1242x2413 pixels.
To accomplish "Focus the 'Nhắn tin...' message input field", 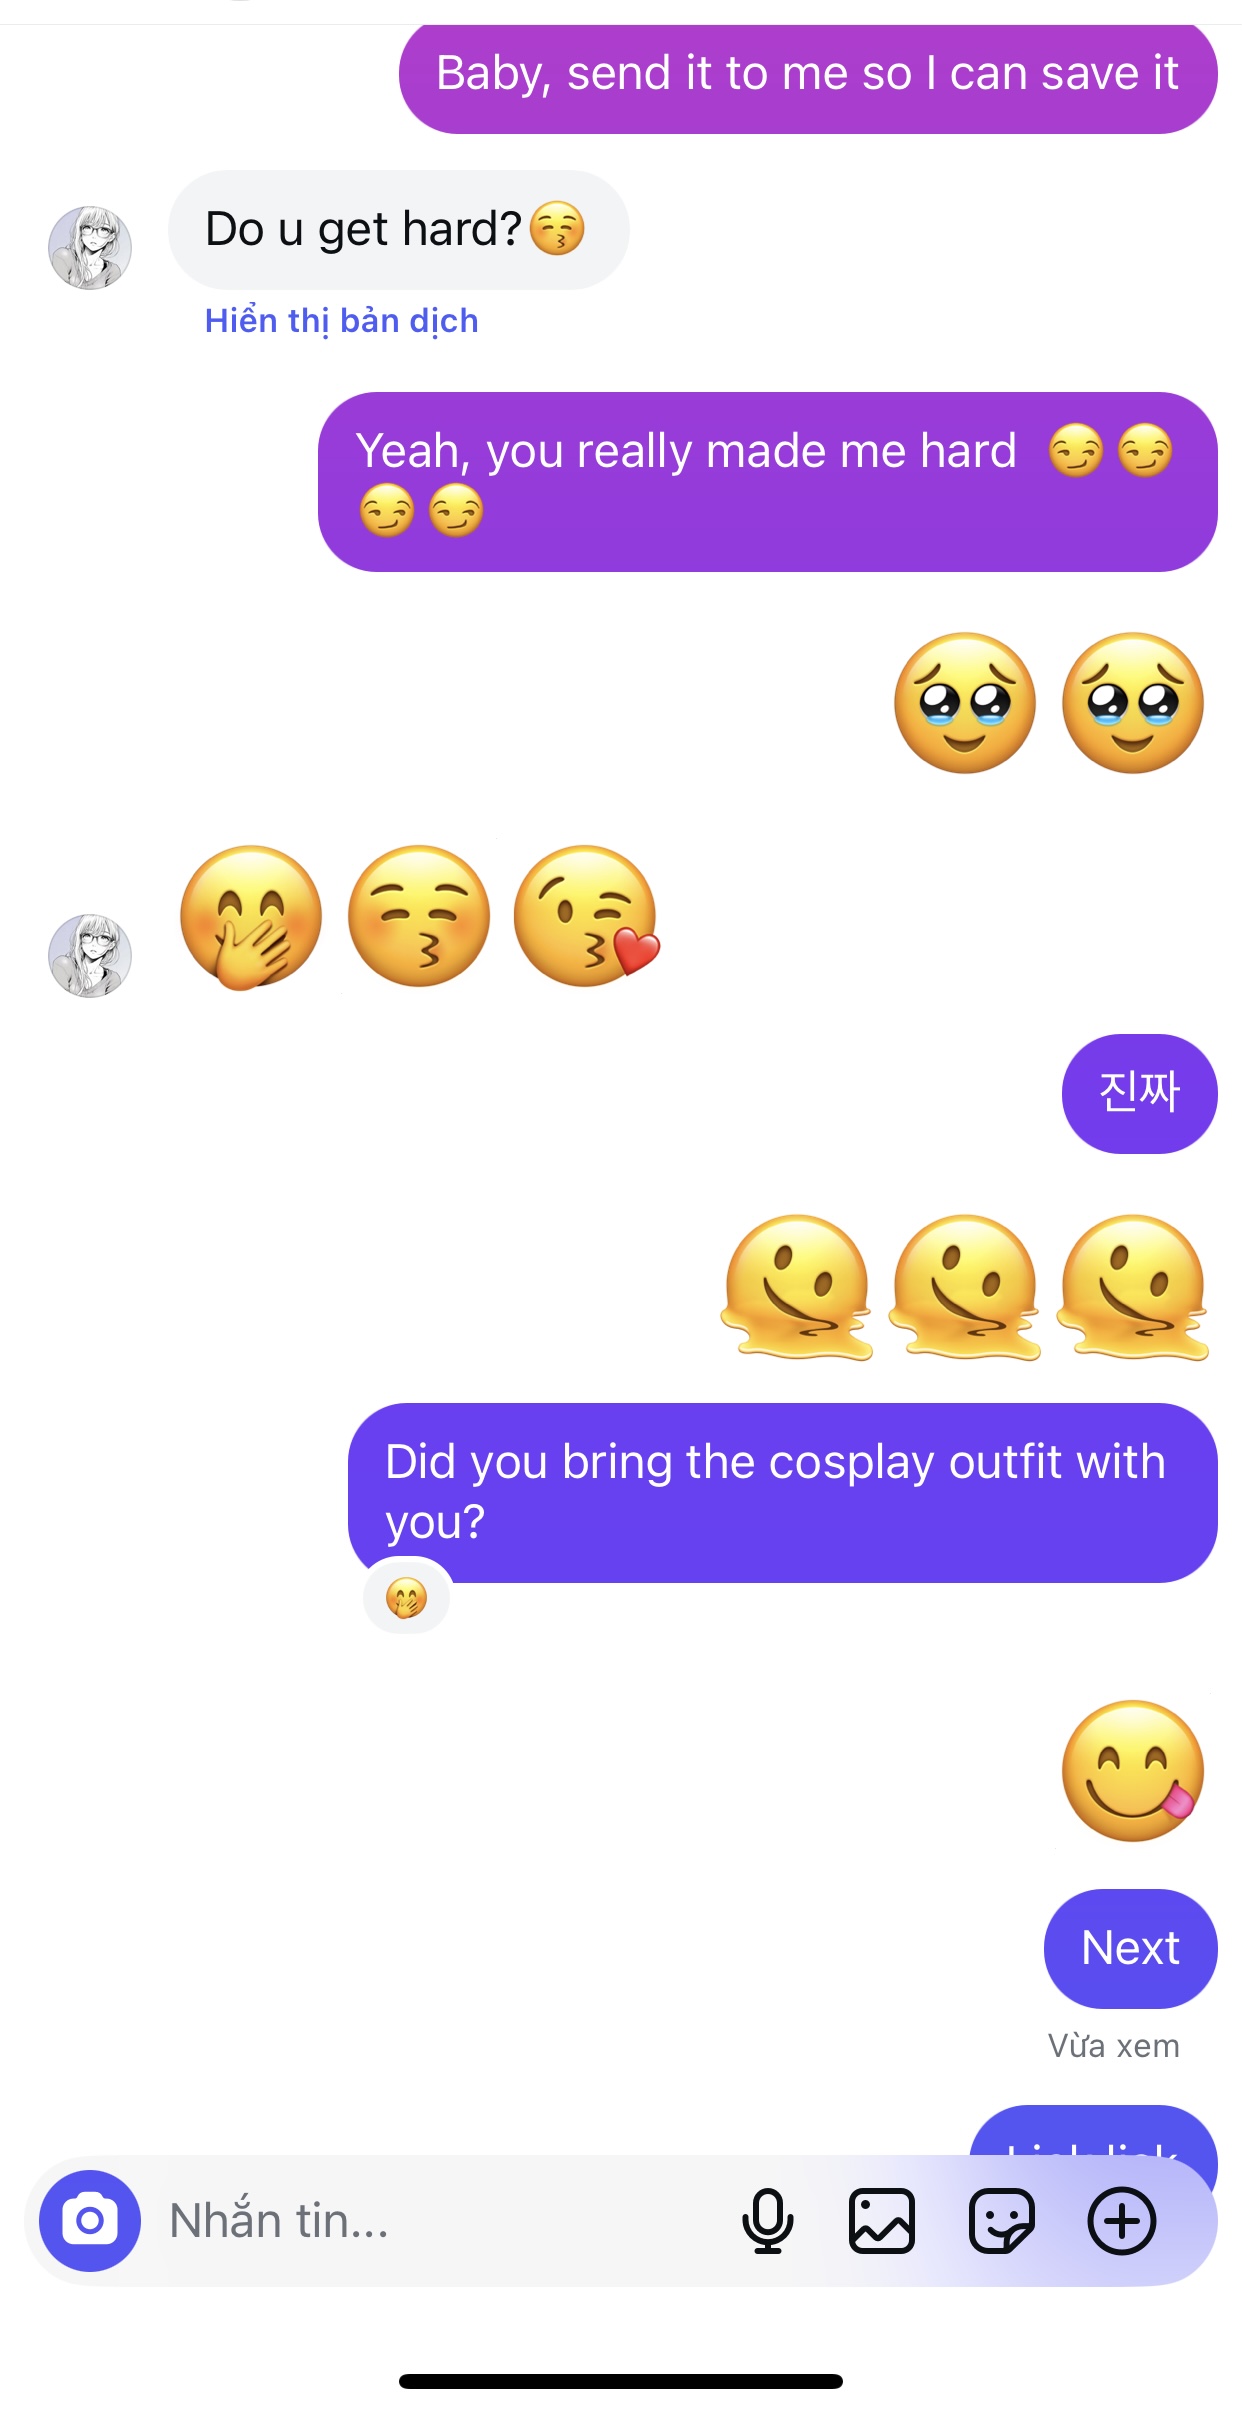I will [x=440, y=2221].
